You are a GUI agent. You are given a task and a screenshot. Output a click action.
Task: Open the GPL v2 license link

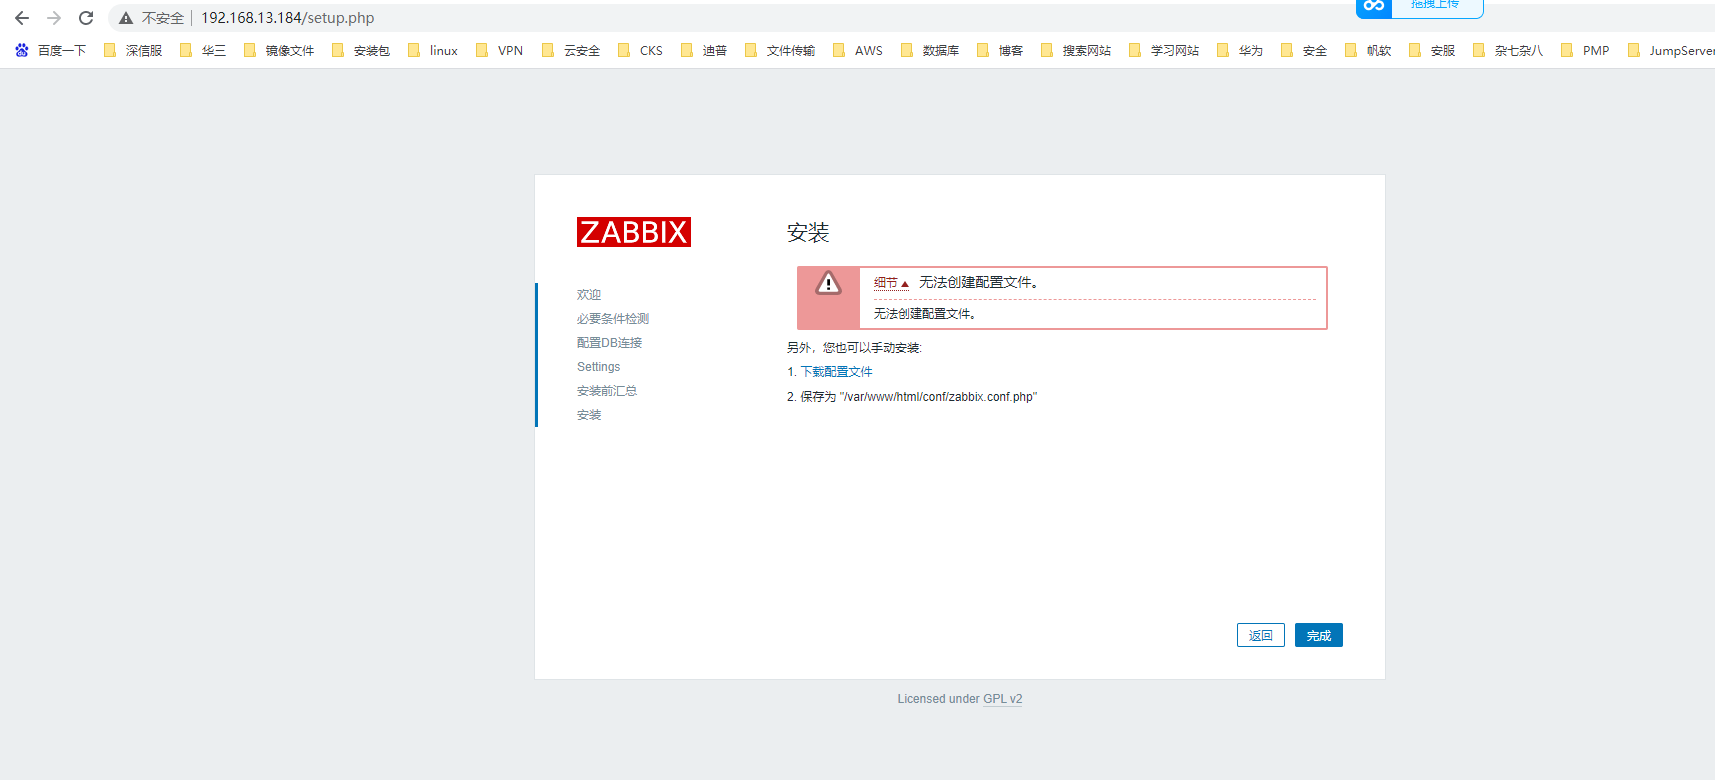(1003, 699)
